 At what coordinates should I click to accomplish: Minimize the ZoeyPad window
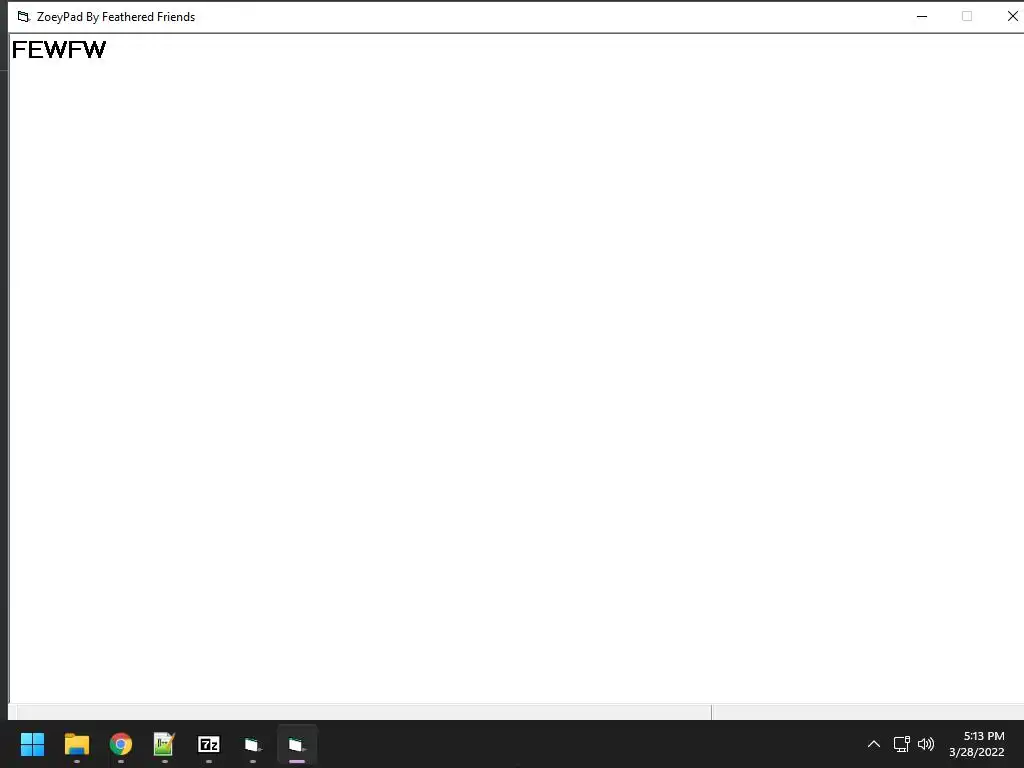(922, 16)
